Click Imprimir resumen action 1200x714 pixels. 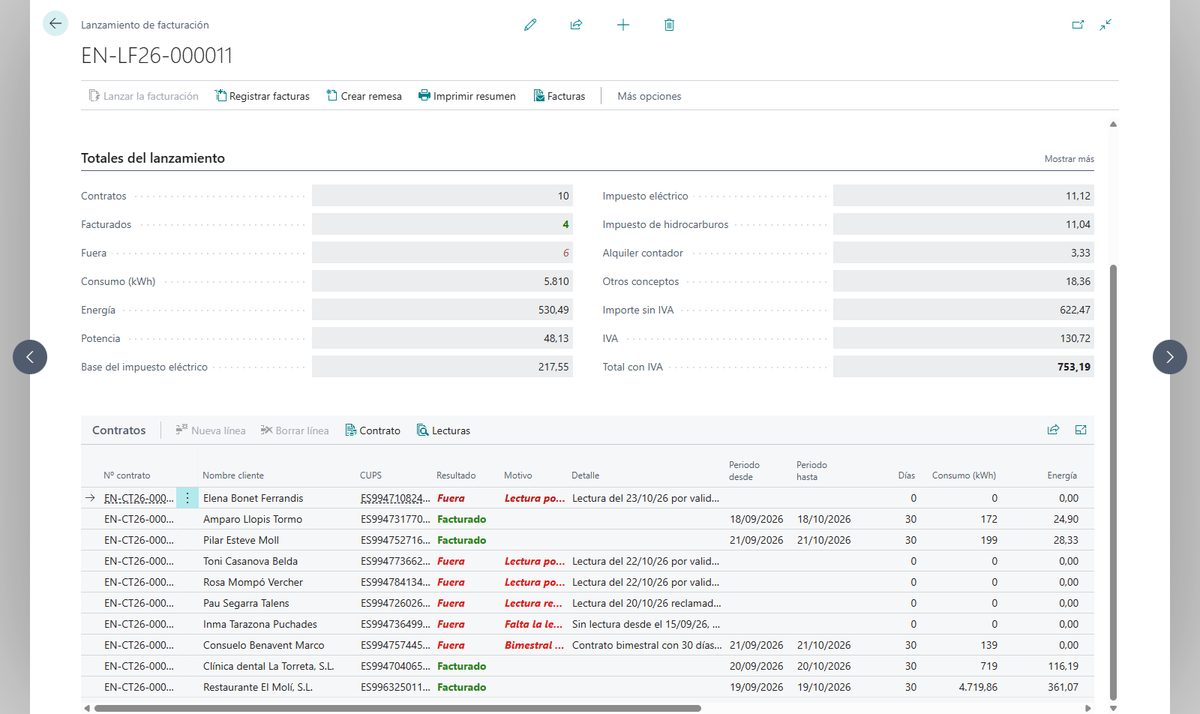467,96
